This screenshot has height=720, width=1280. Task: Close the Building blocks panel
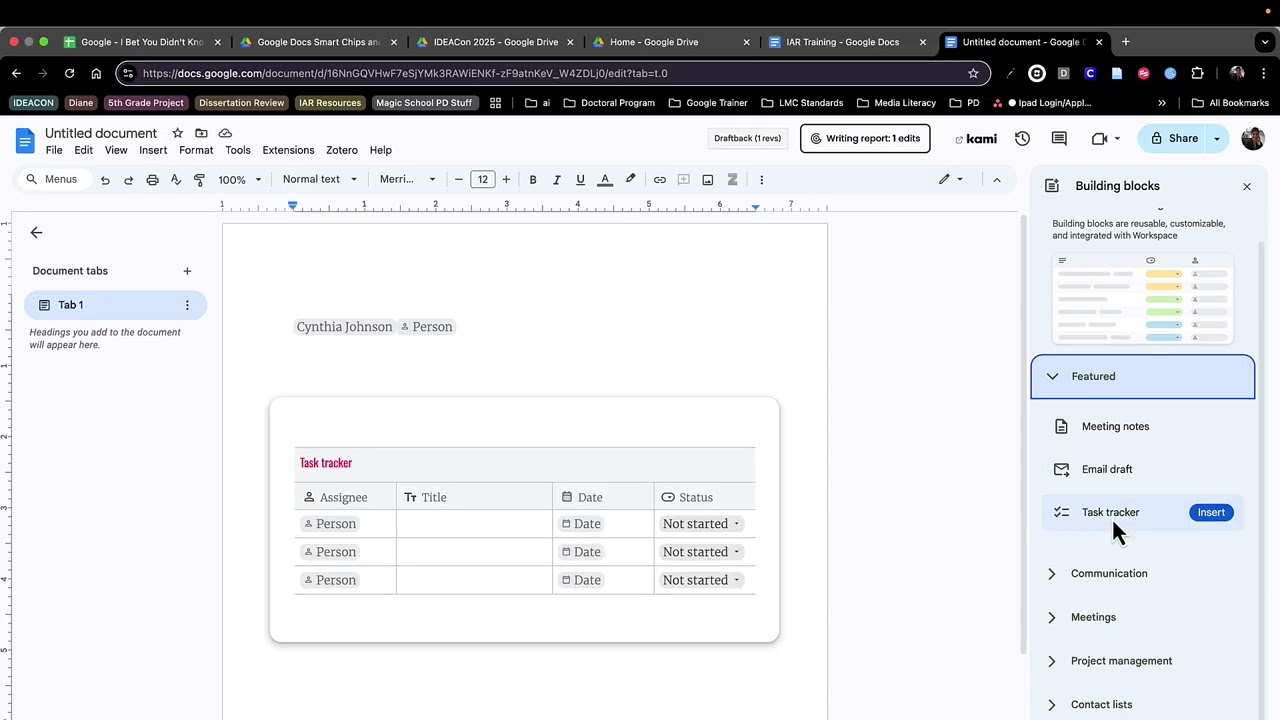[x=1247, y=187]
